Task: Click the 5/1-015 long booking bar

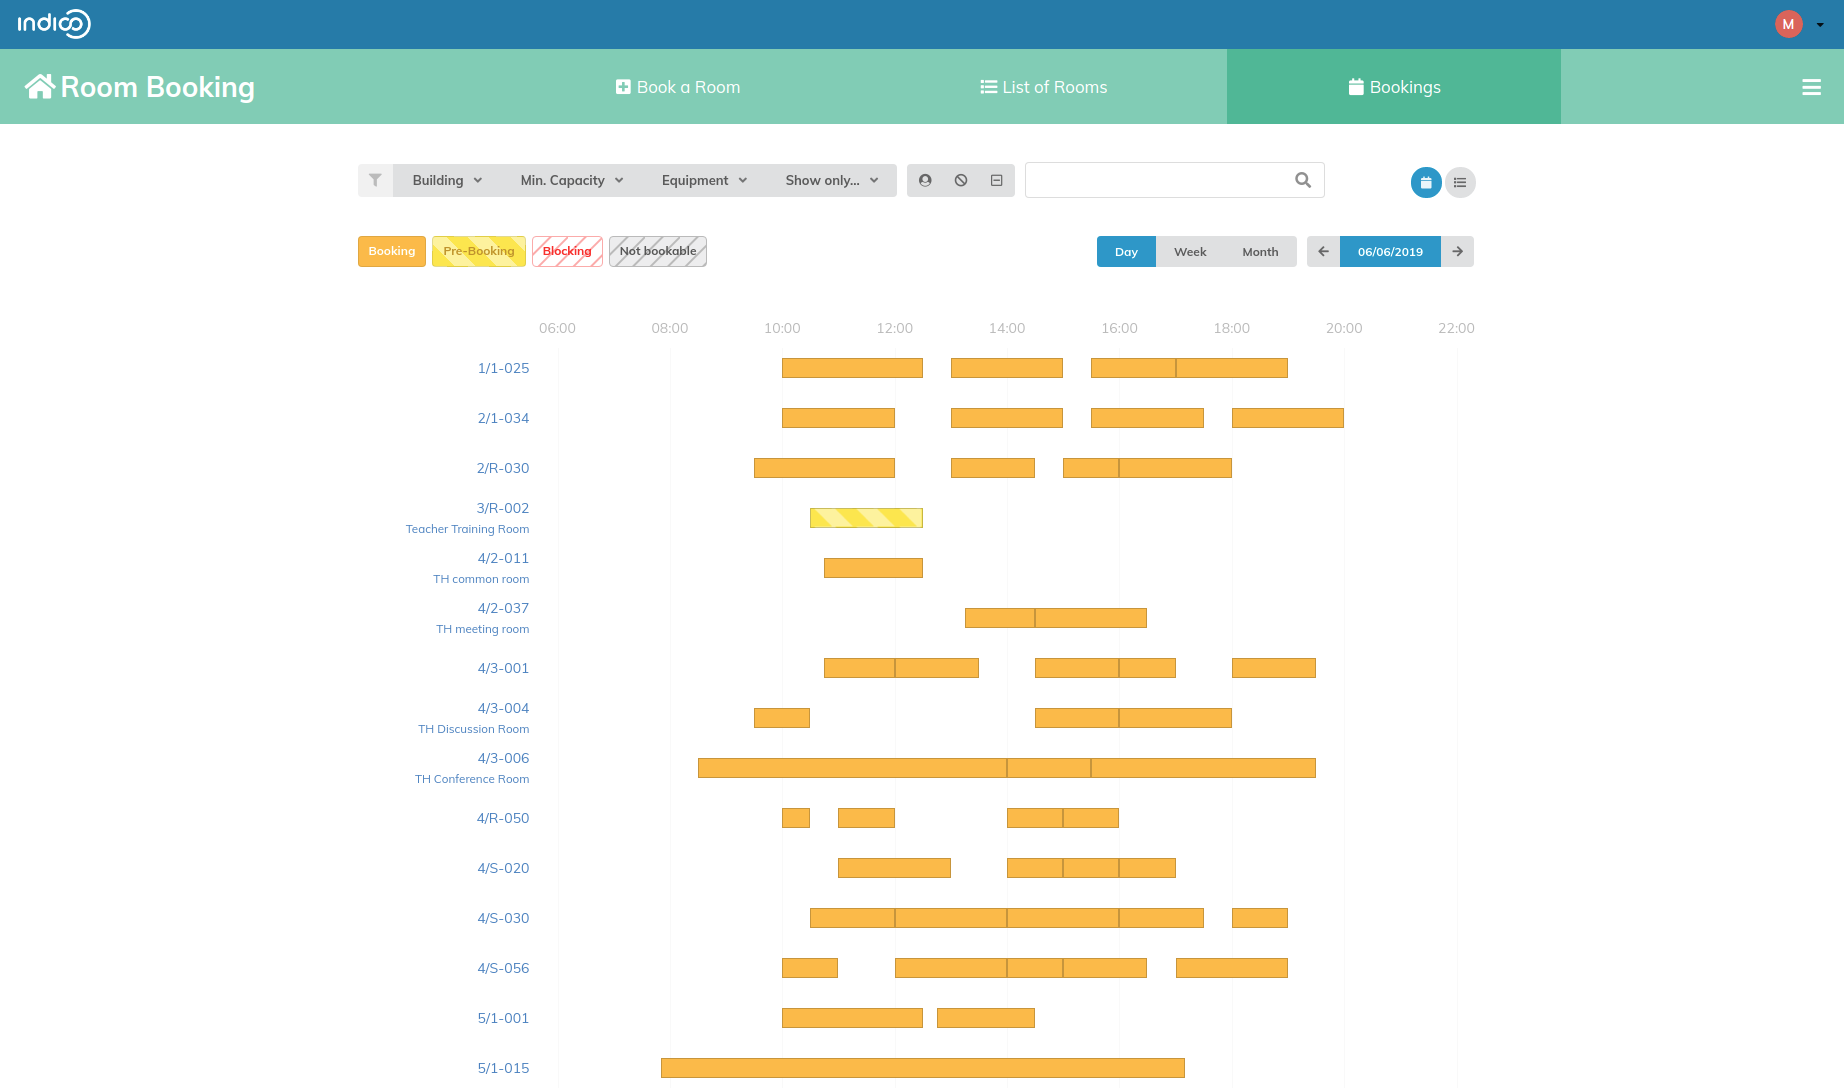Action: tap(923, 1068)
